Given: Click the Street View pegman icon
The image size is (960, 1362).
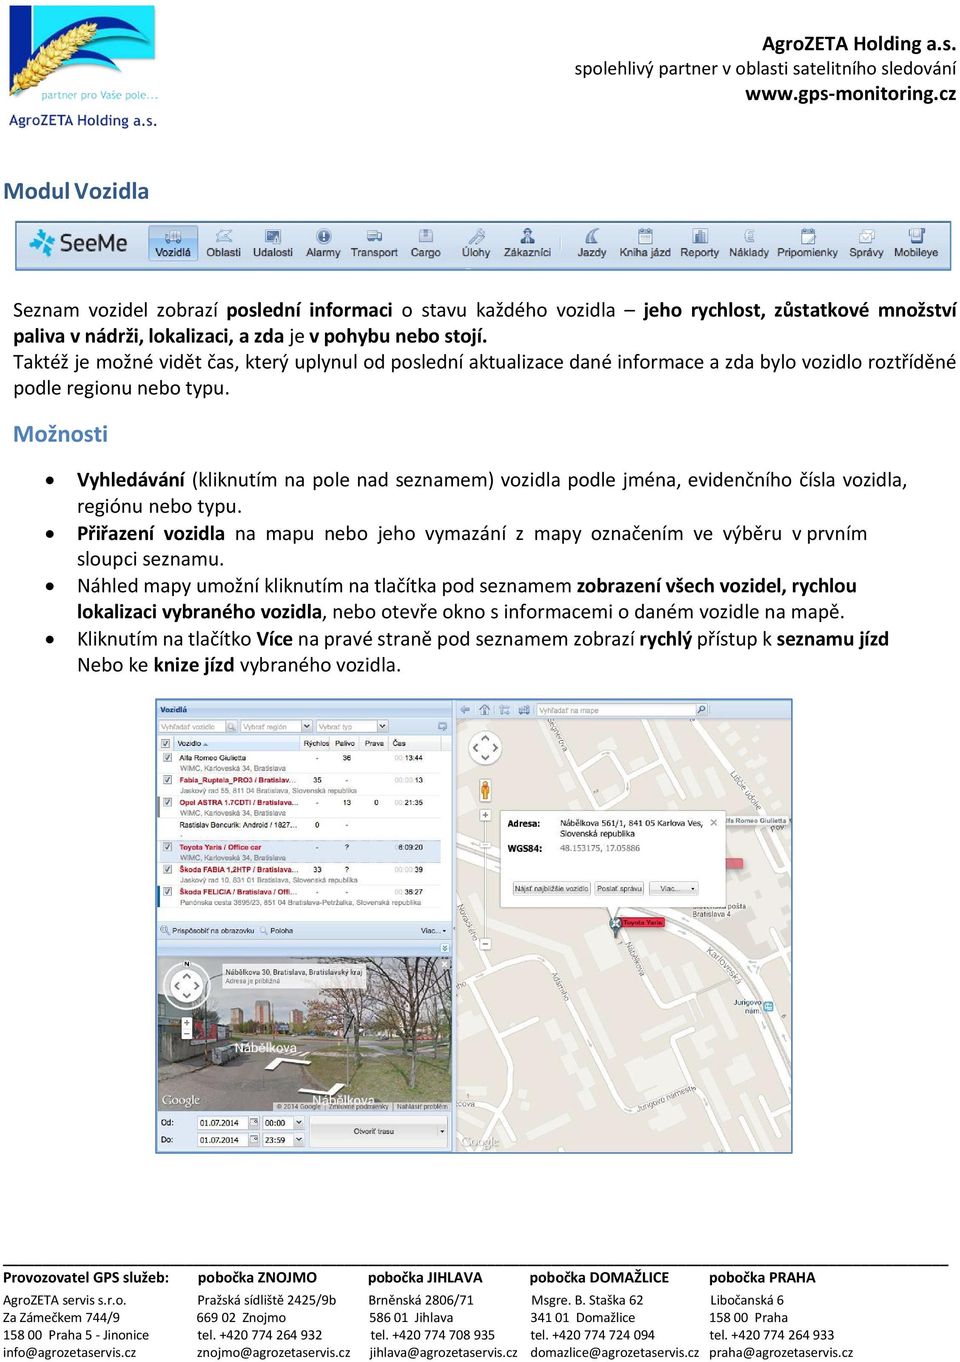Looking at the screenshot, I should [x=485, y=790].
